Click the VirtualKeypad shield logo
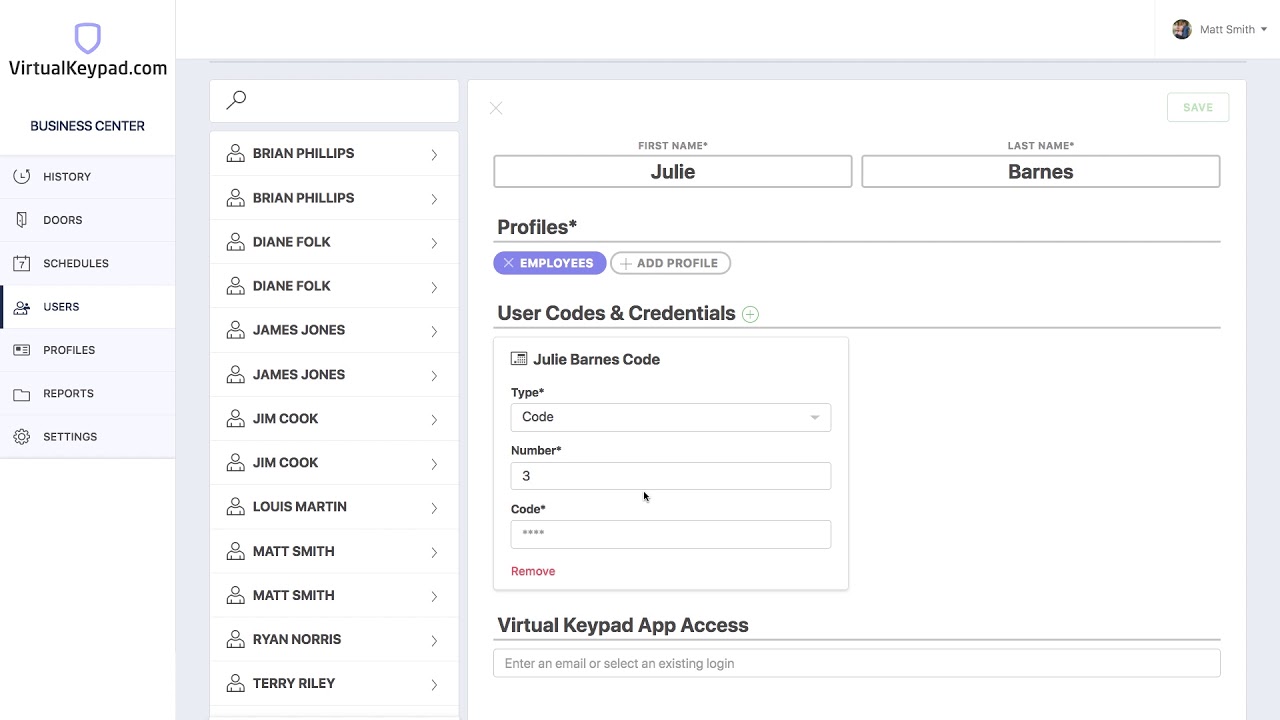The height and width of the screenshot is (720, 1280). [88, 39]
